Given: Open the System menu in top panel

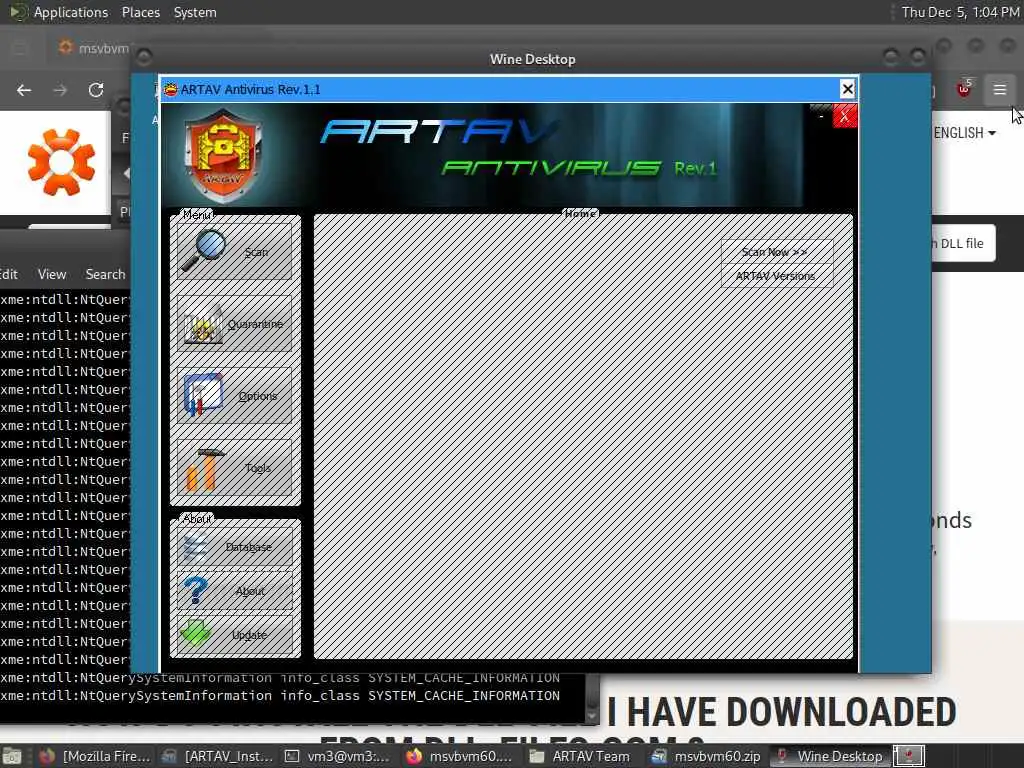Looking at the screenshot, I should pos(195,12).
